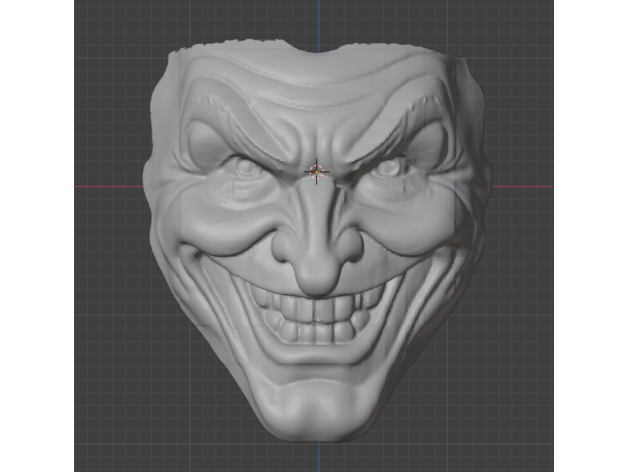Click the blue Z-axis line above the mask
The width and height of the screenshot is (628, 472).
[318, 22]
